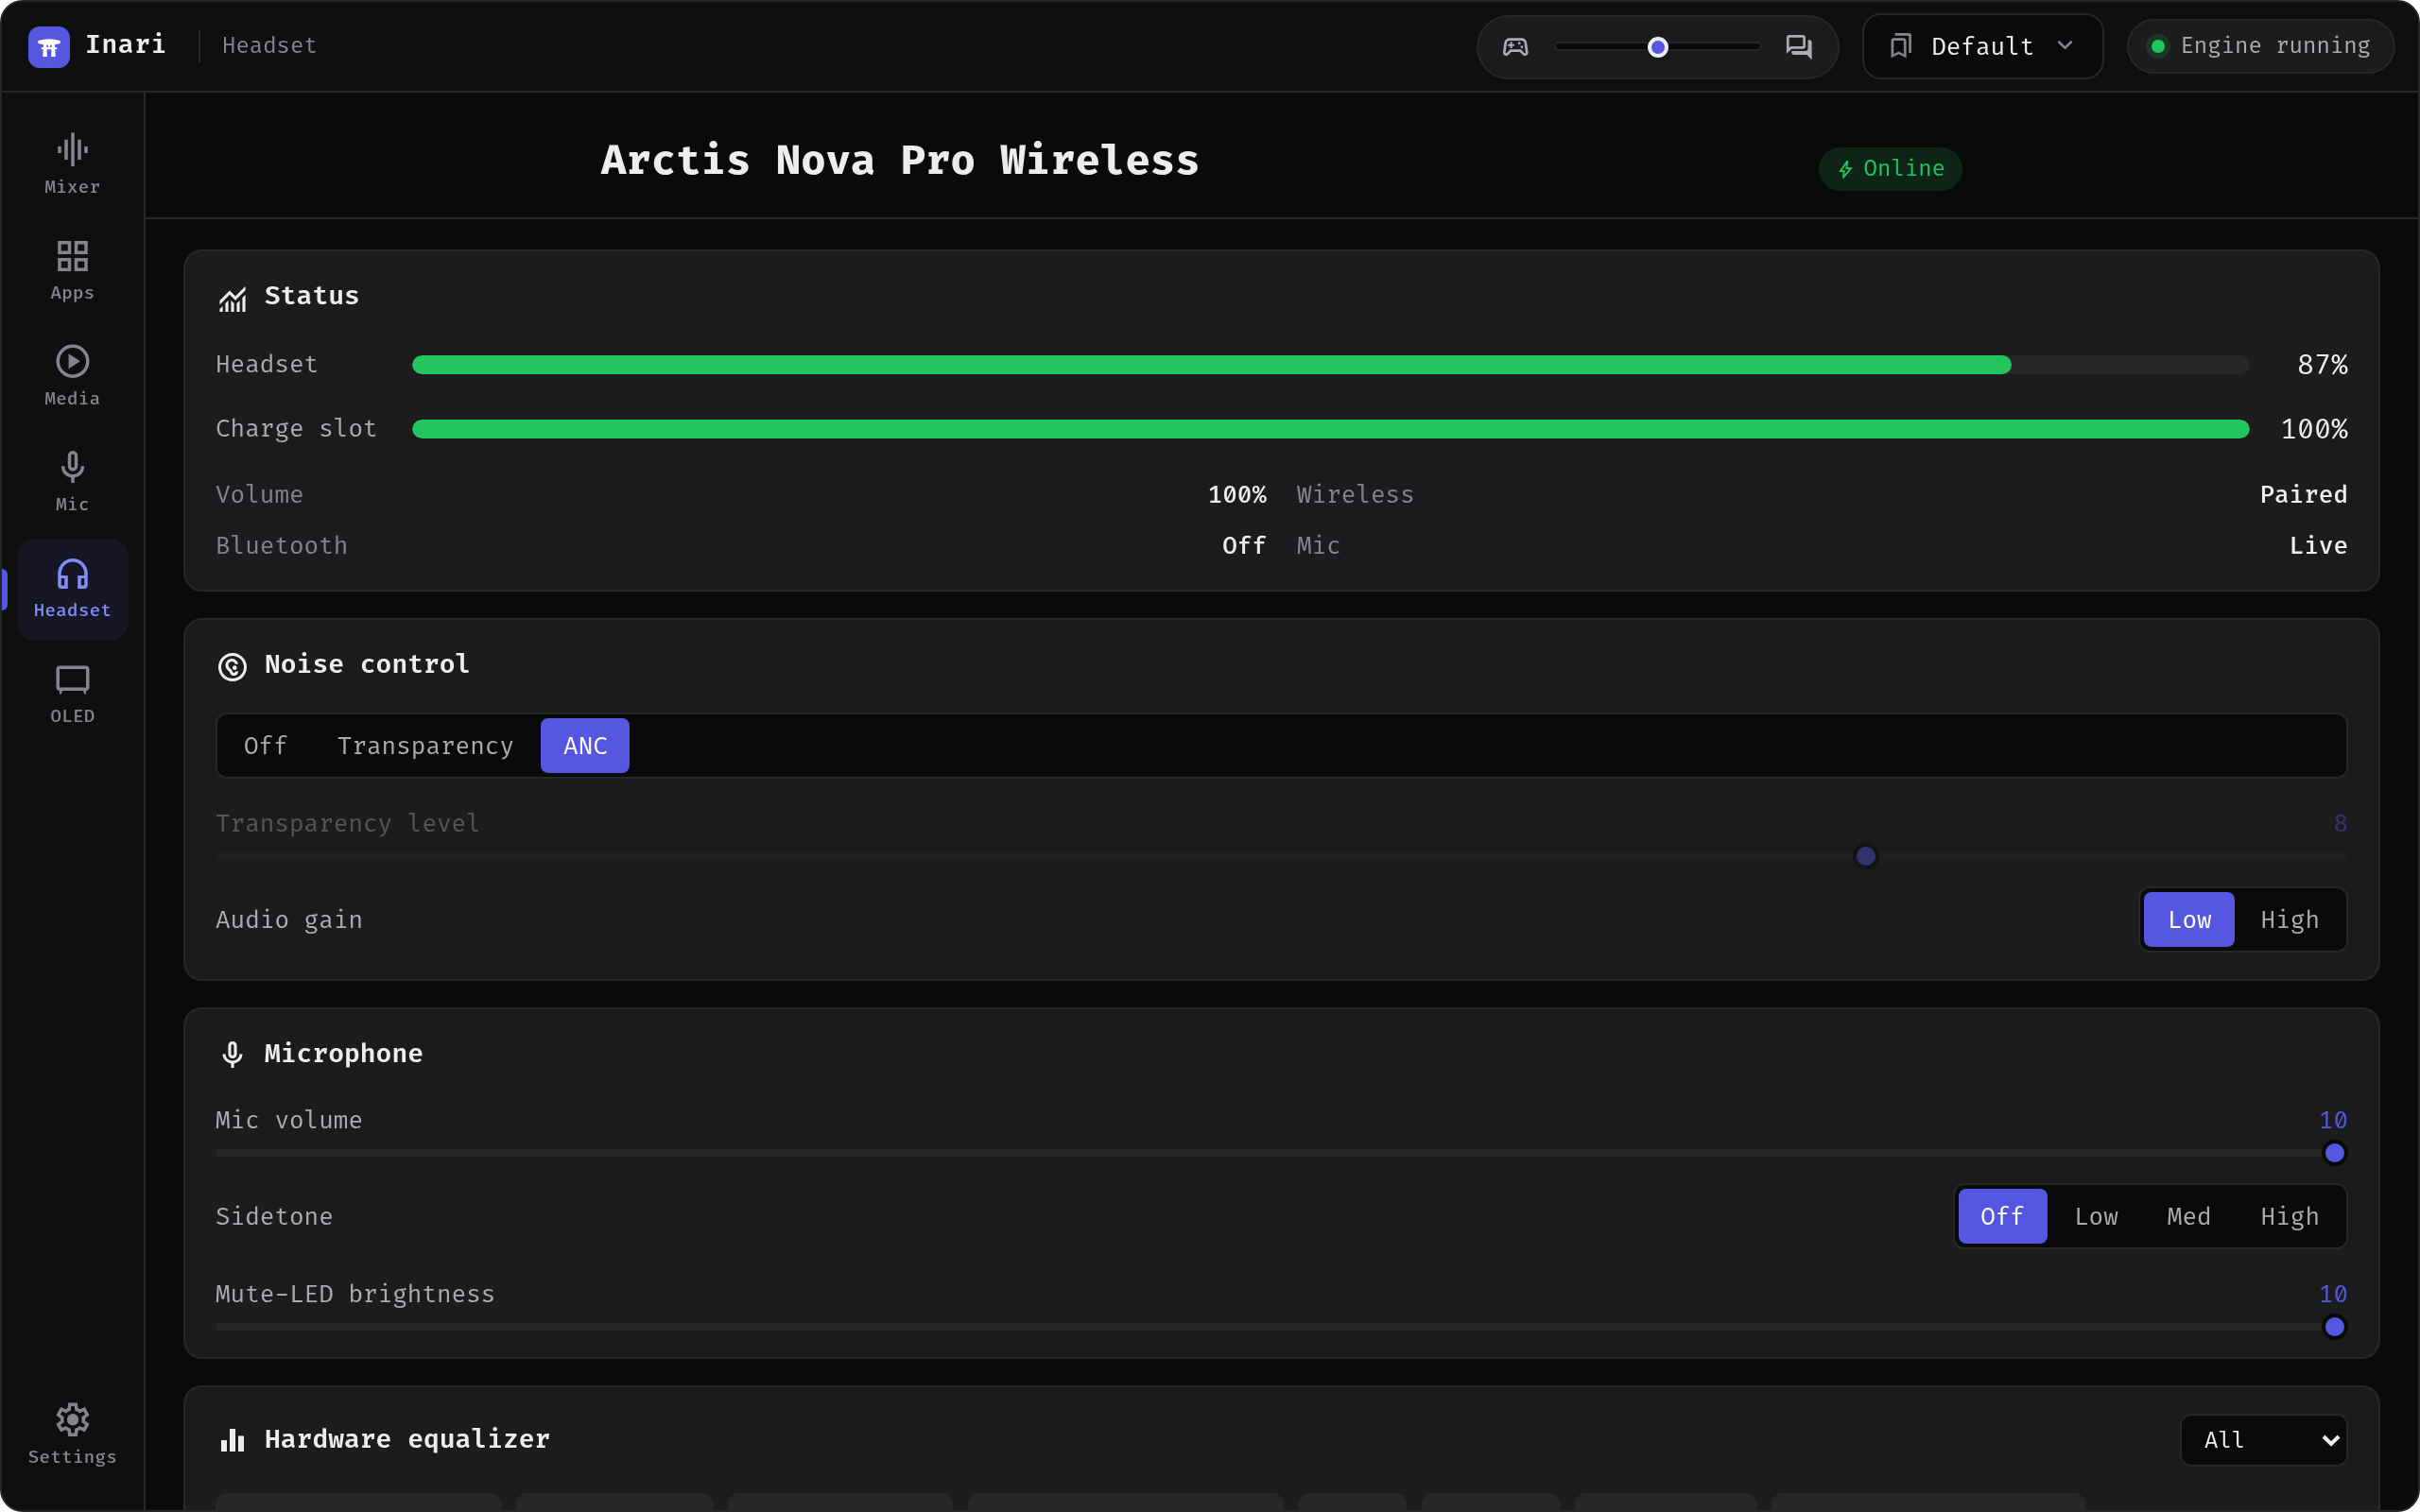This screenshot has width=2420, height=1512.
Task: Click the Mic volume slider handle
Action: 2334,1153
